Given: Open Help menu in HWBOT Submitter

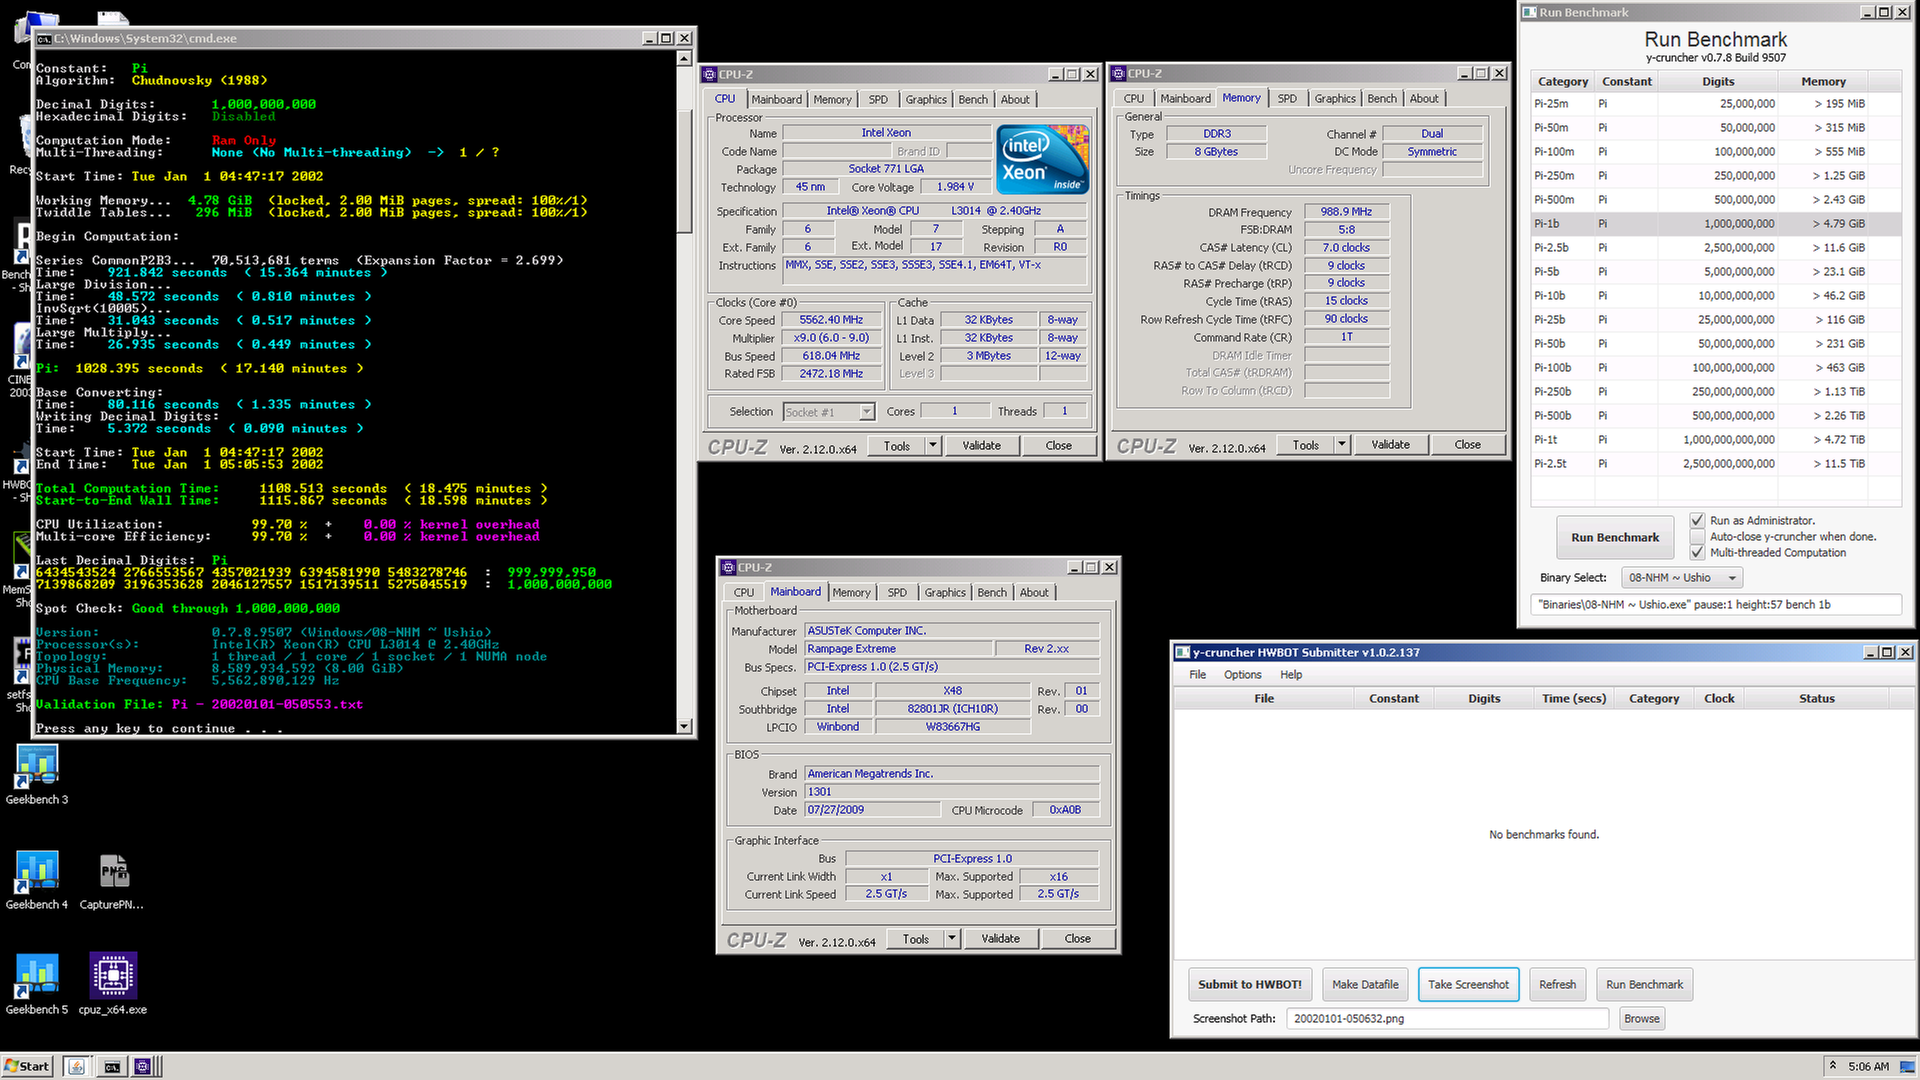Looking at the screenshot, I should click(1291, 675).
